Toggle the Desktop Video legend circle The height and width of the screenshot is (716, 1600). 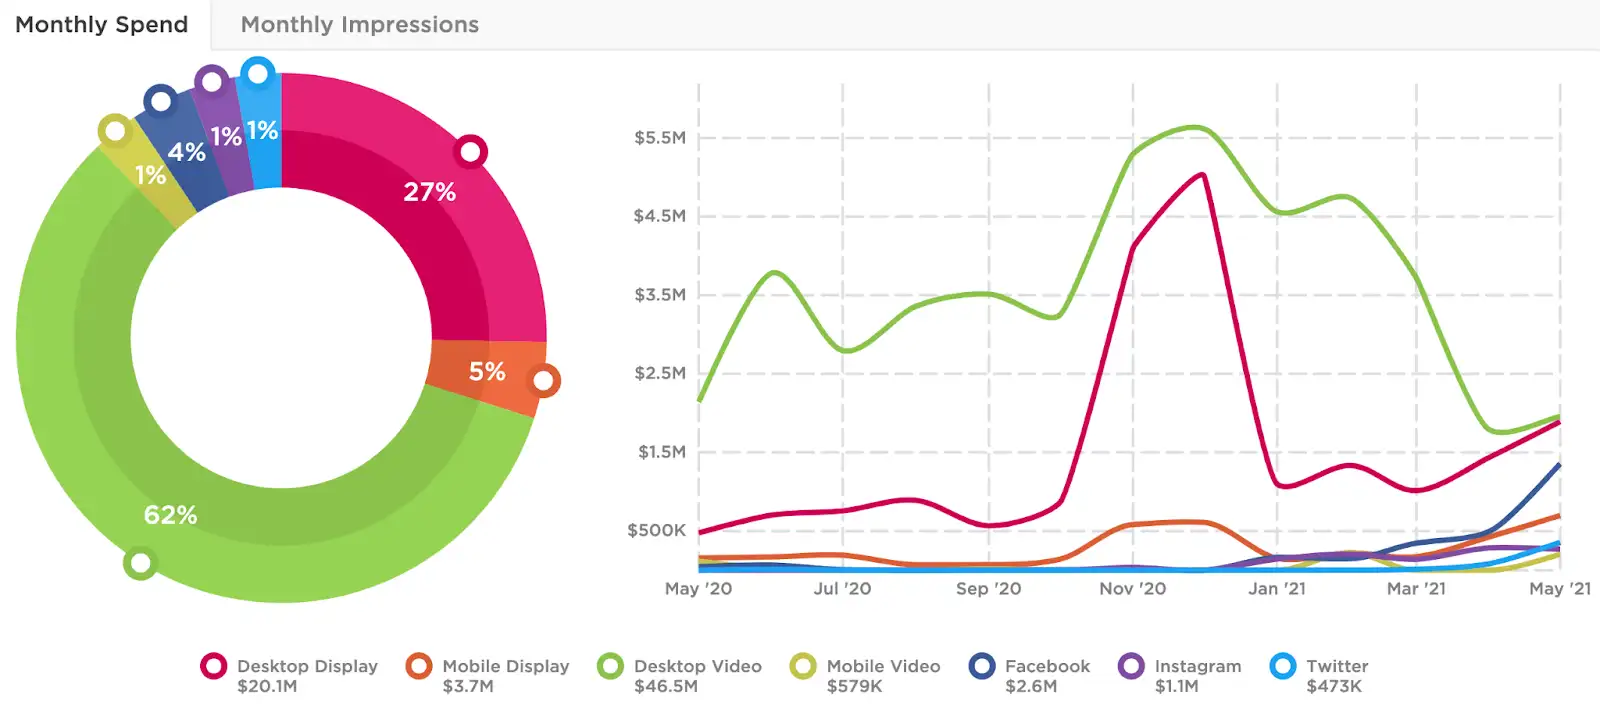click(610, 666)
